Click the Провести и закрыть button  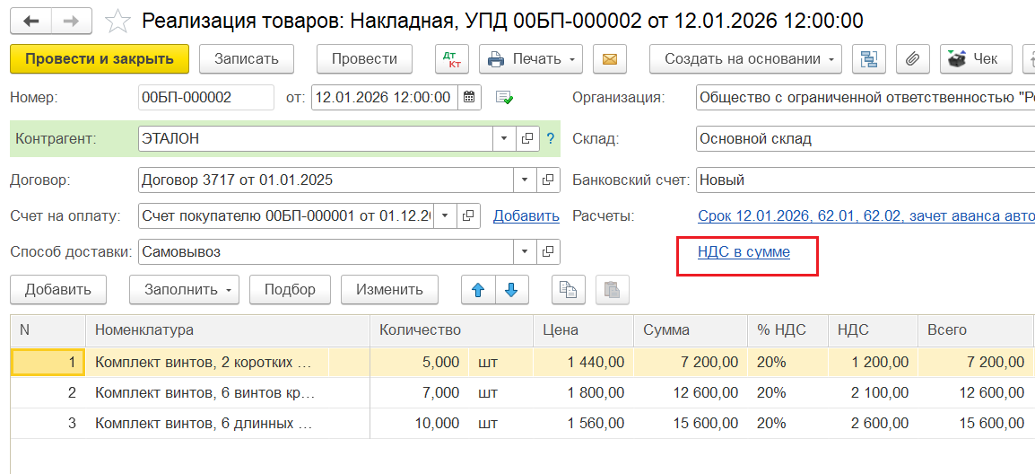(x=99, y=59)
